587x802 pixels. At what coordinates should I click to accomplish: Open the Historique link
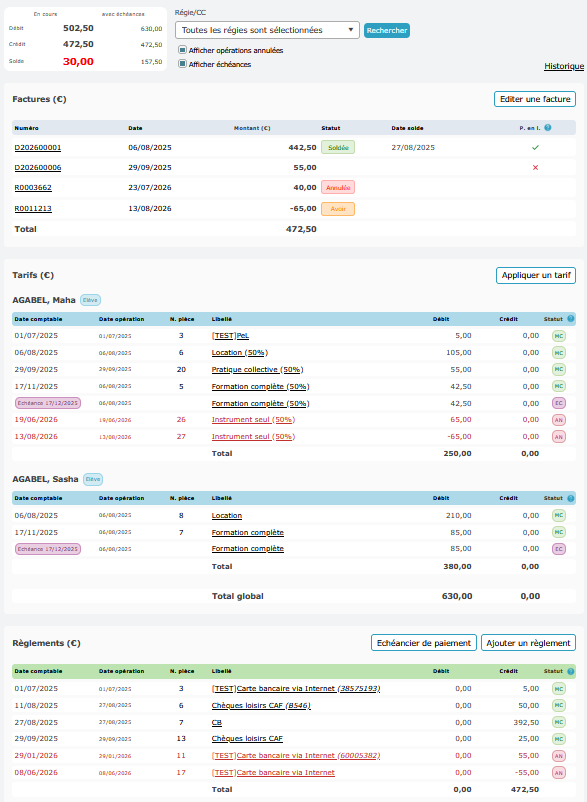click(563, 66)
